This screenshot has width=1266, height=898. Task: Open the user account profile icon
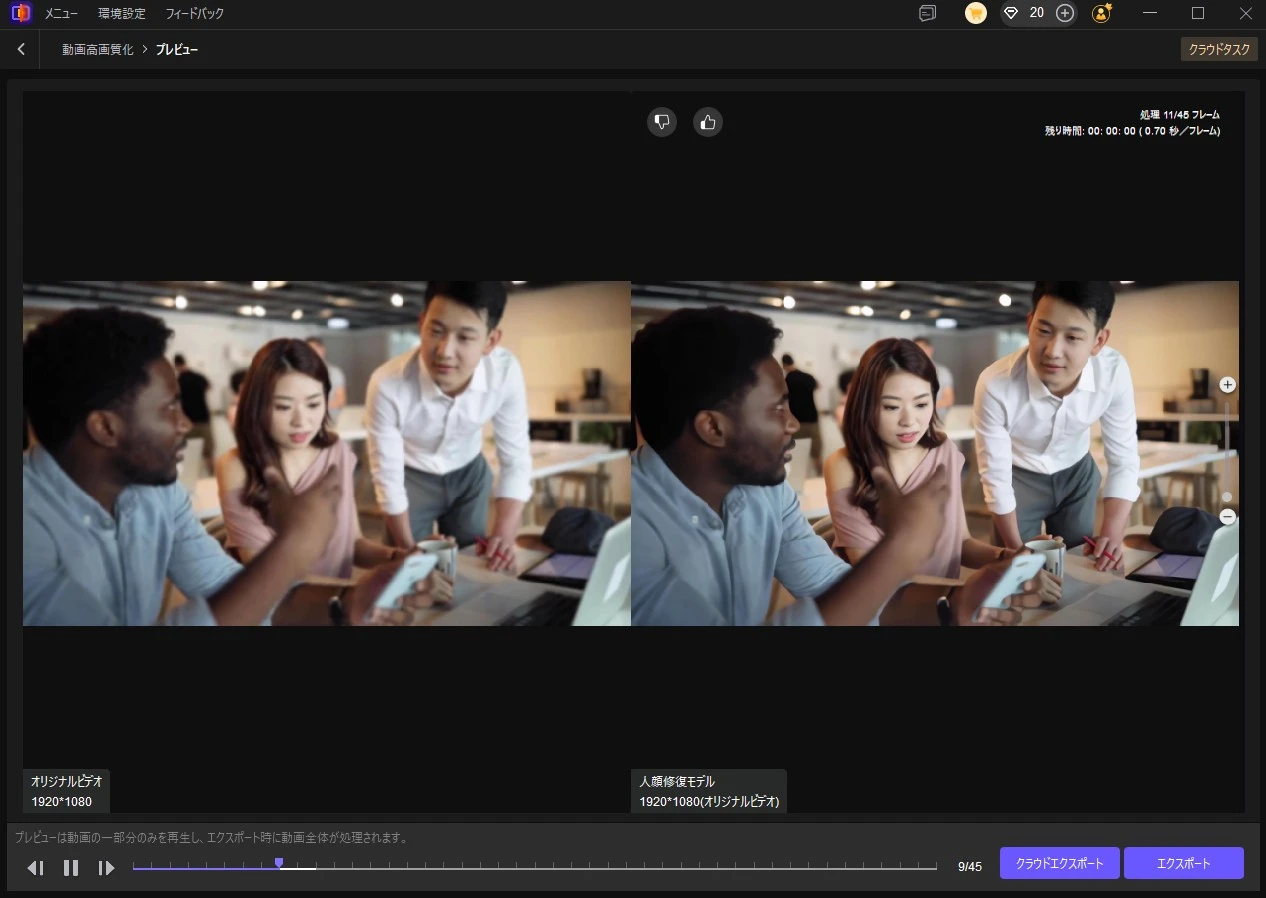pos(1102,13)
